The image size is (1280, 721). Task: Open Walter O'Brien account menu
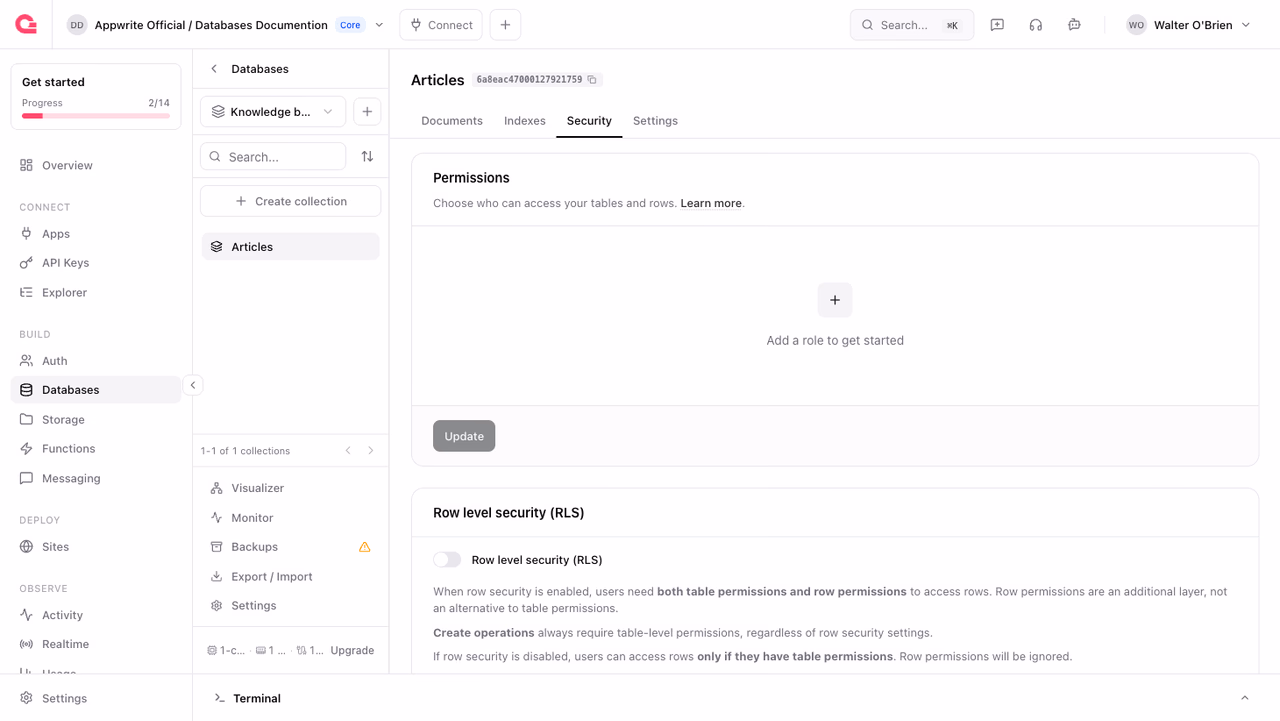pyautogui.click(x=1188, y=25)
